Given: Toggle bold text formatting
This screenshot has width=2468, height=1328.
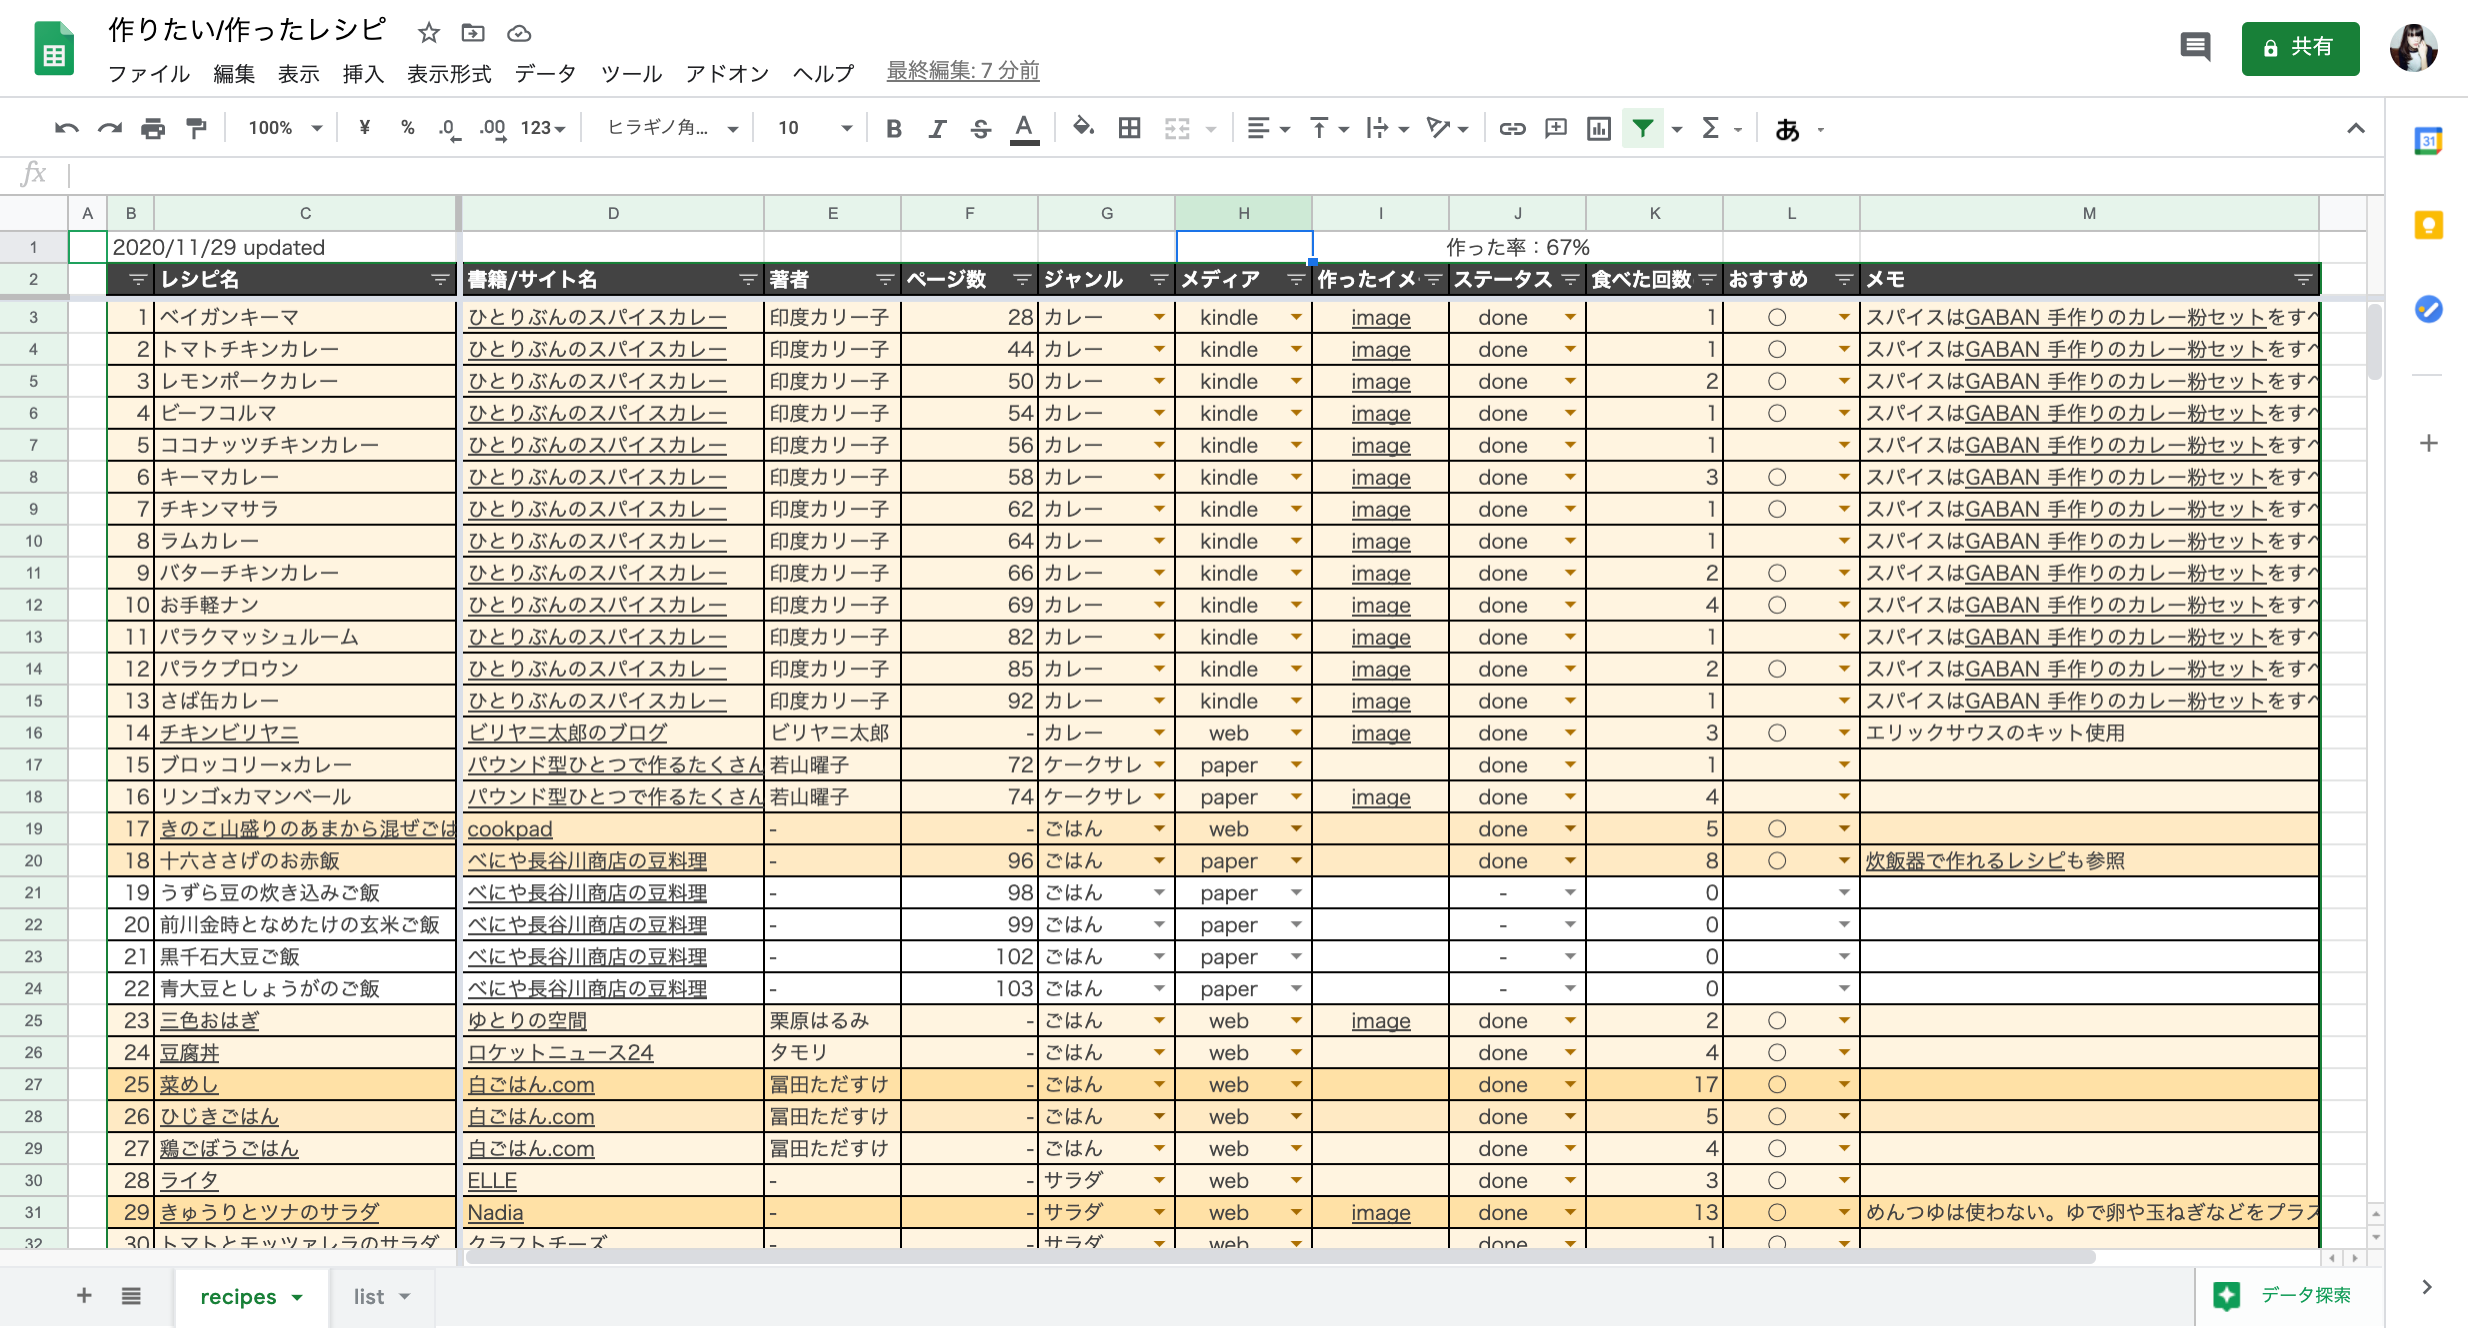Looking at the screenshot, I should pyautogui.click(x=894, y=128).
